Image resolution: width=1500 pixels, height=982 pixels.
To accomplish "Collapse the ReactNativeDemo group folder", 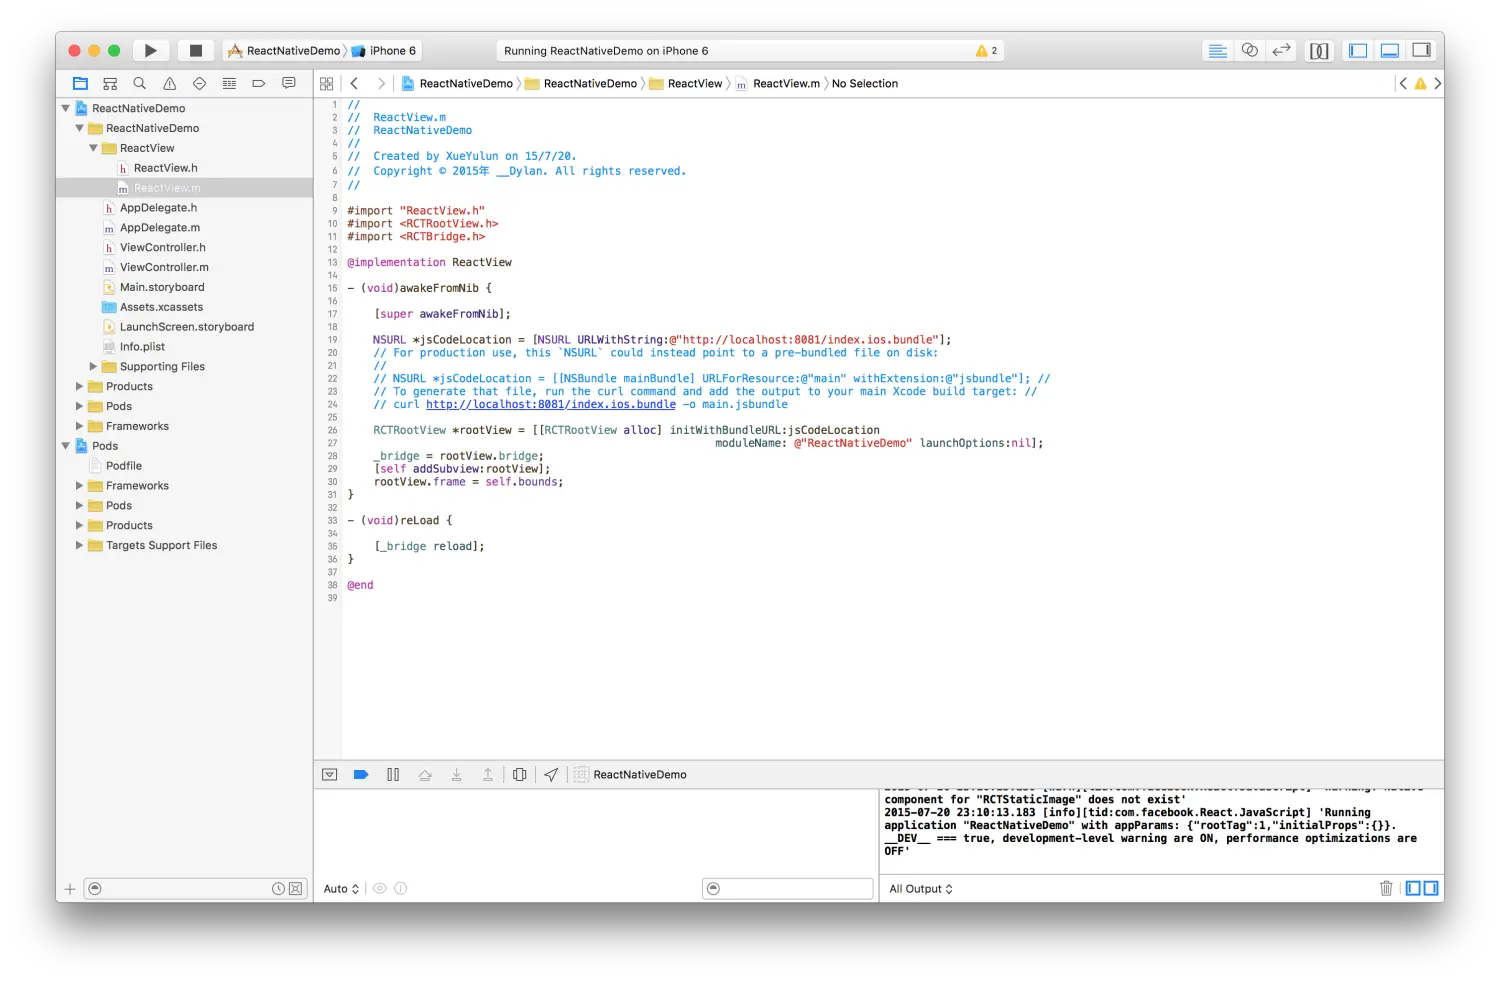I will point(80,128).
